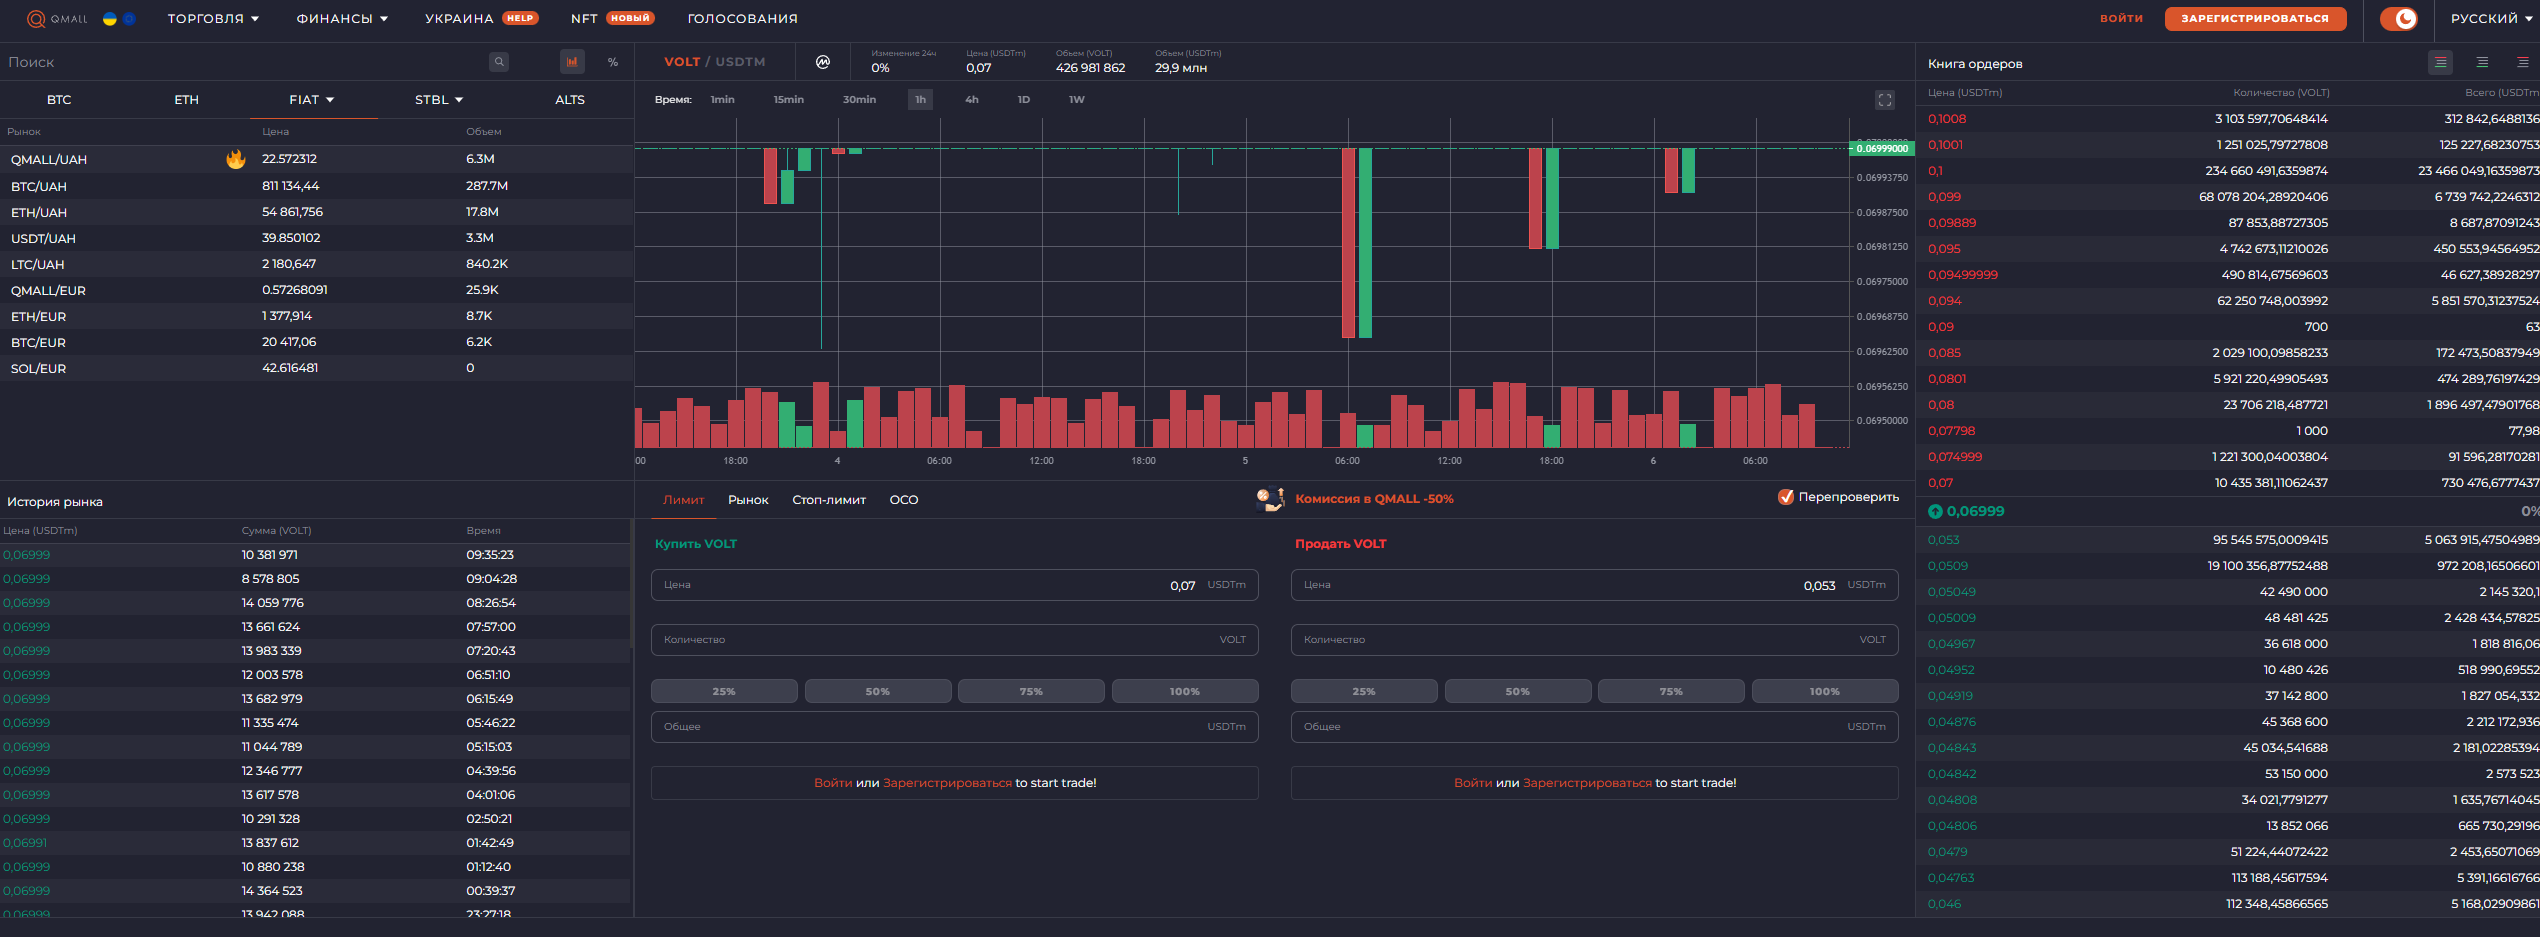Open CoinMarketCap icon next to VOLT/USDTM
2540x937 pixels.
(823, 62)
